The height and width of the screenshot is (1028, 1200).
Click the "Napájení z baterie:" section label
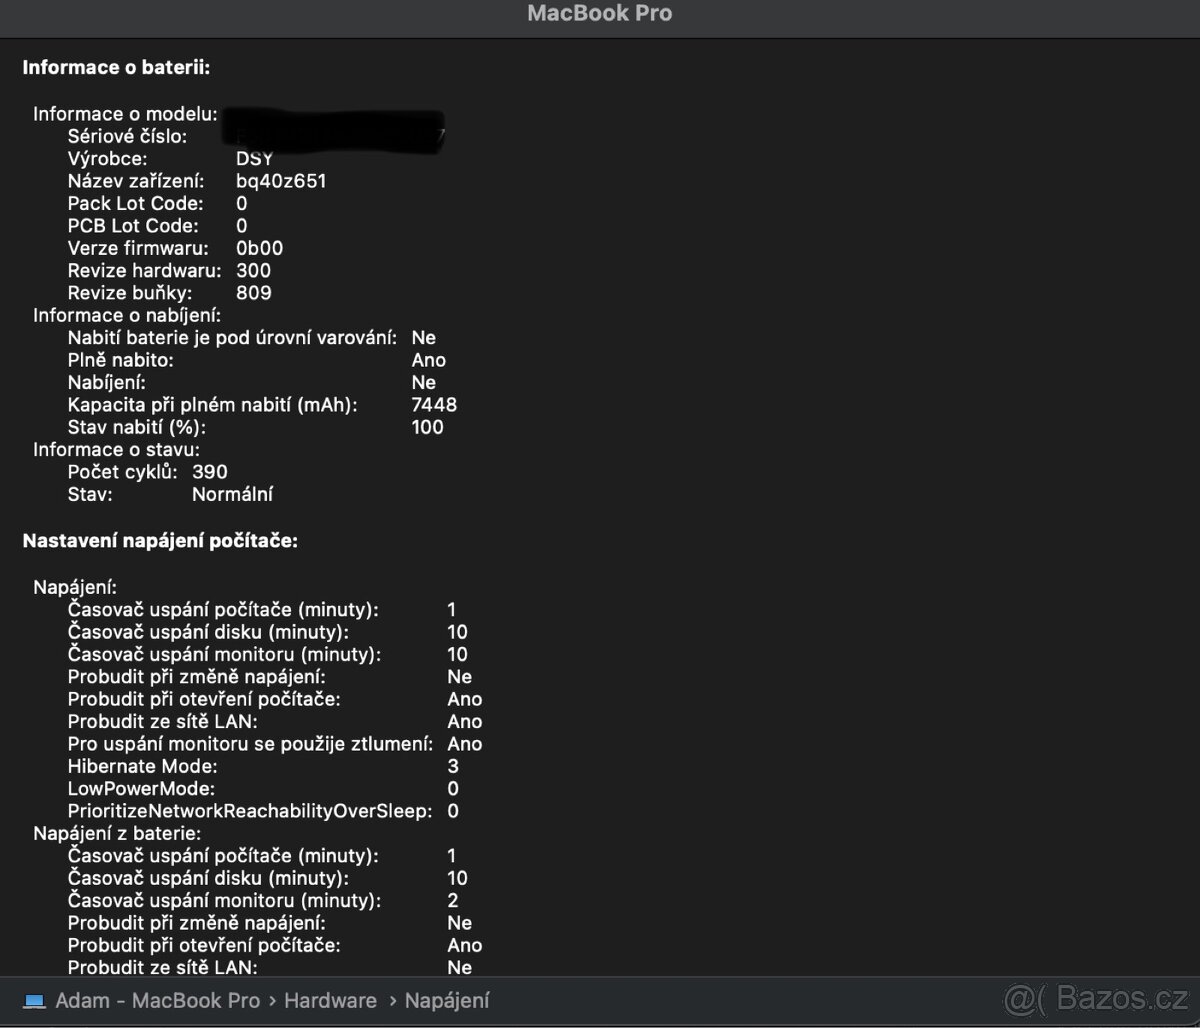(x=117, y=833)
